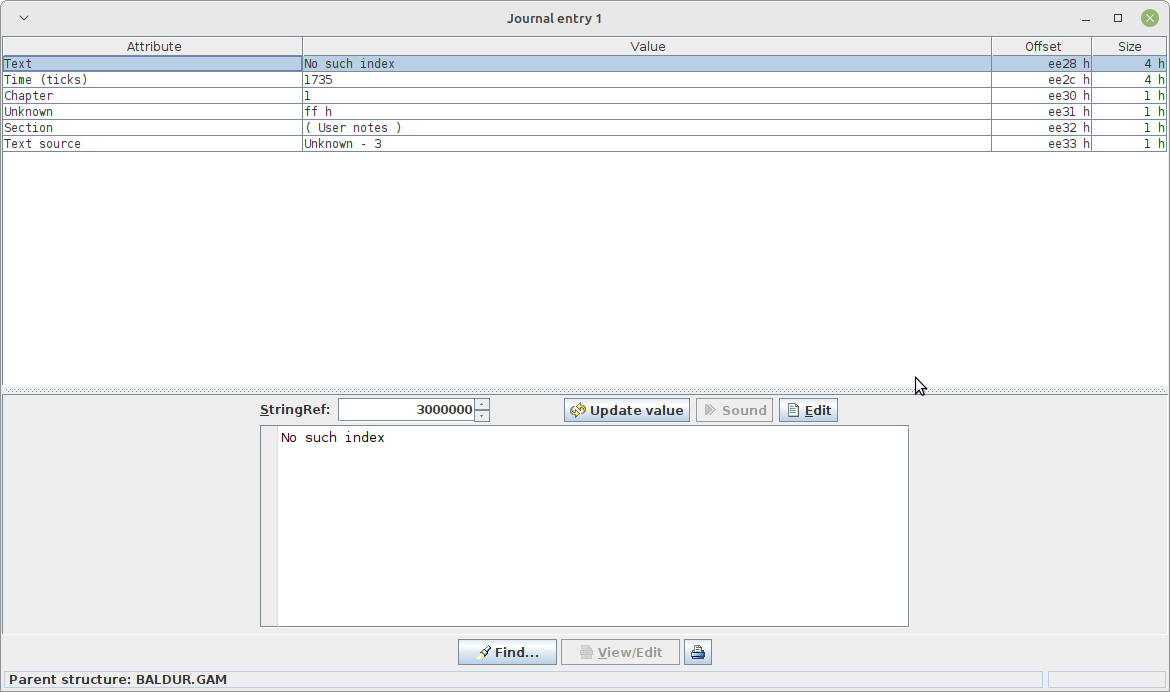The image size is (1170, 692).
Task: Click the value cell '1735'
Action: click(x=647, y=80)
